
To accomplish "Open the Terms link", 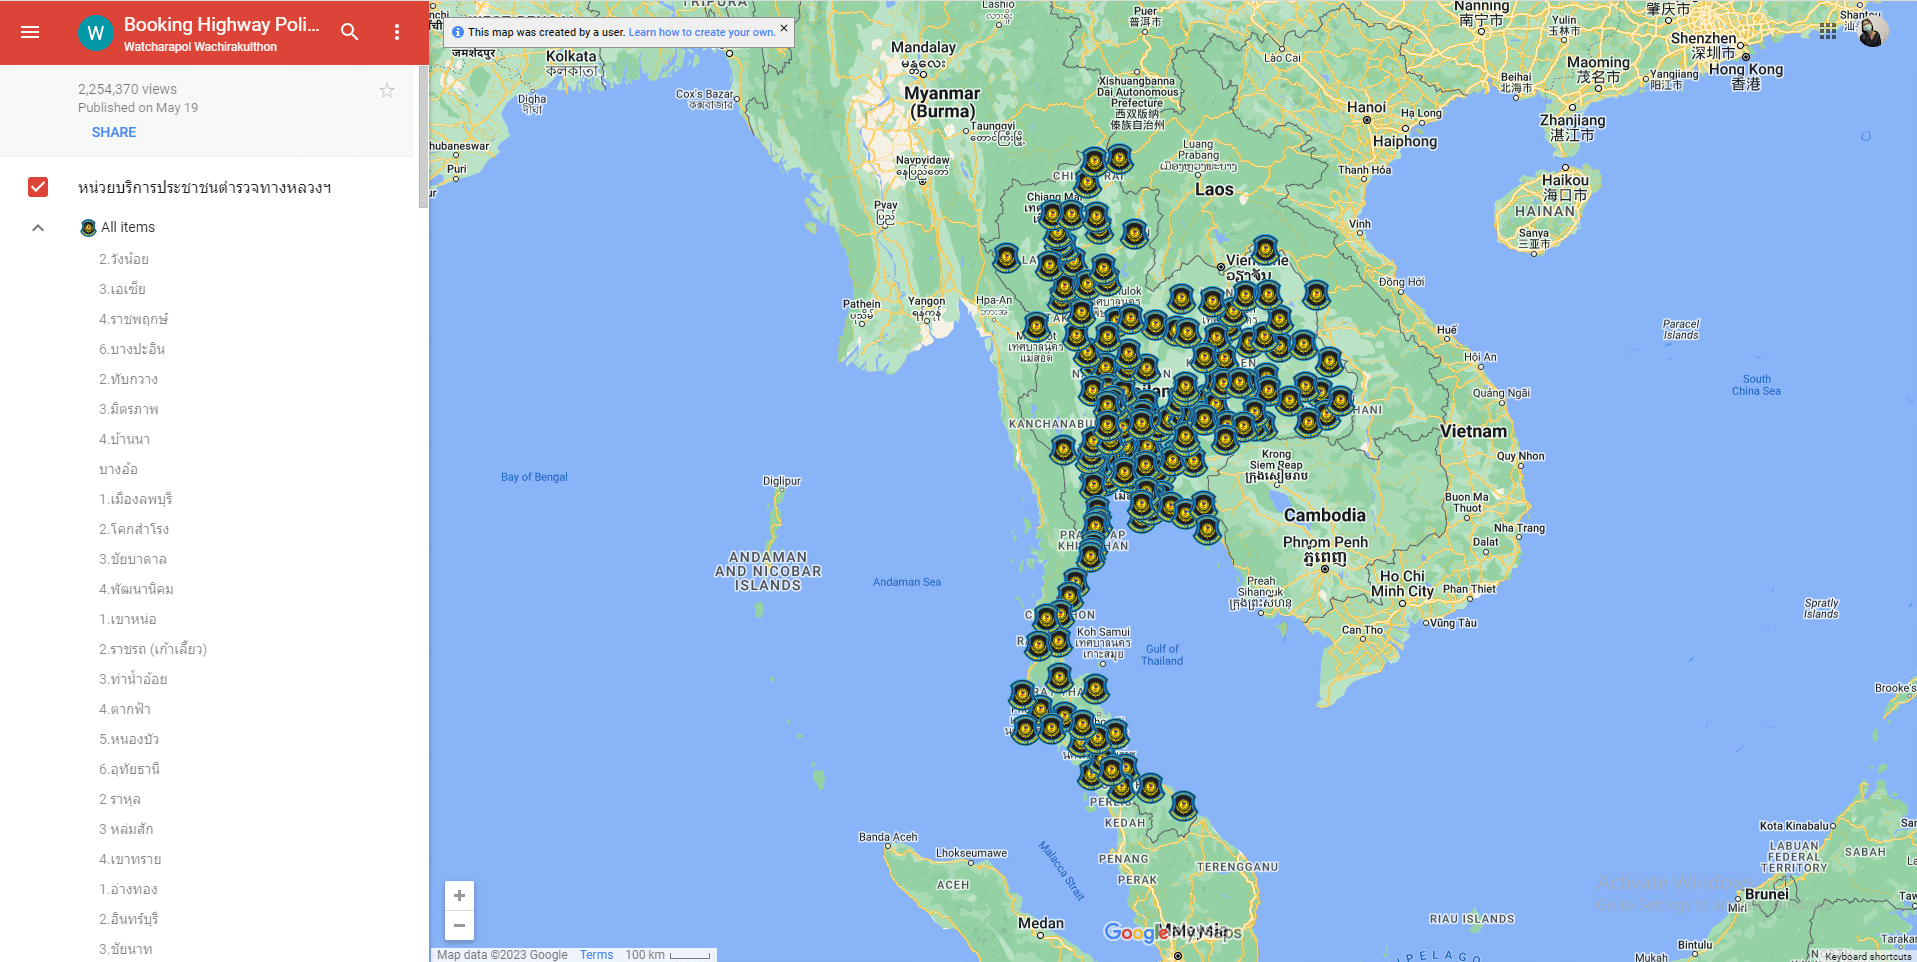I will pyautogui.click(x=596, y=955).
